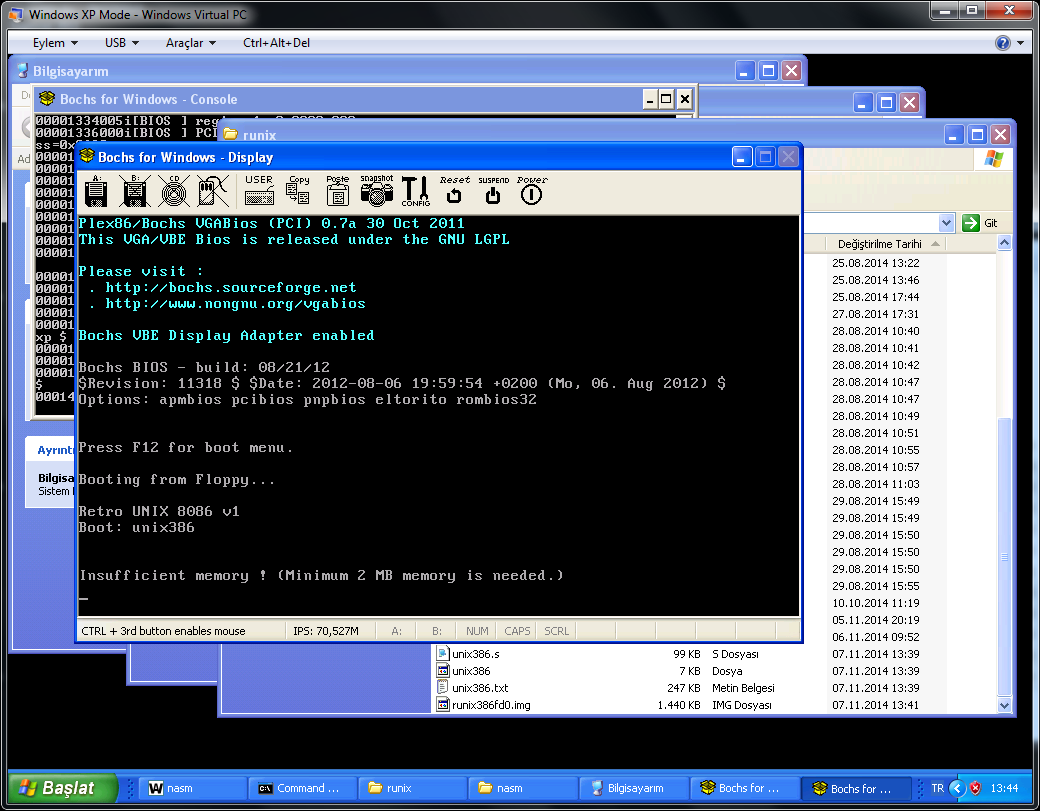Click the SCRL indicator in Bochs status bar

556,631
